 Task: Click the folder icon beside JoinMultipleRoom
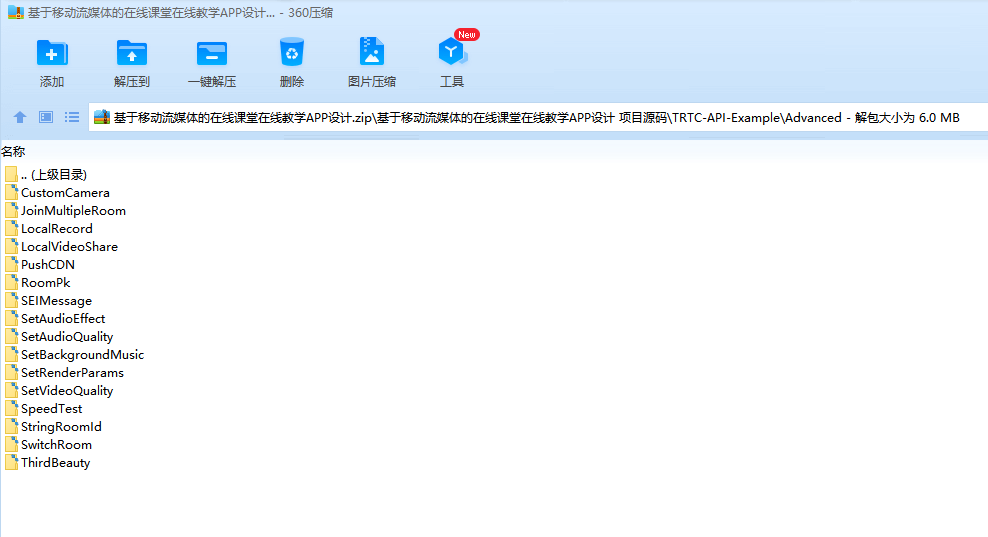(x=11, y=210)
